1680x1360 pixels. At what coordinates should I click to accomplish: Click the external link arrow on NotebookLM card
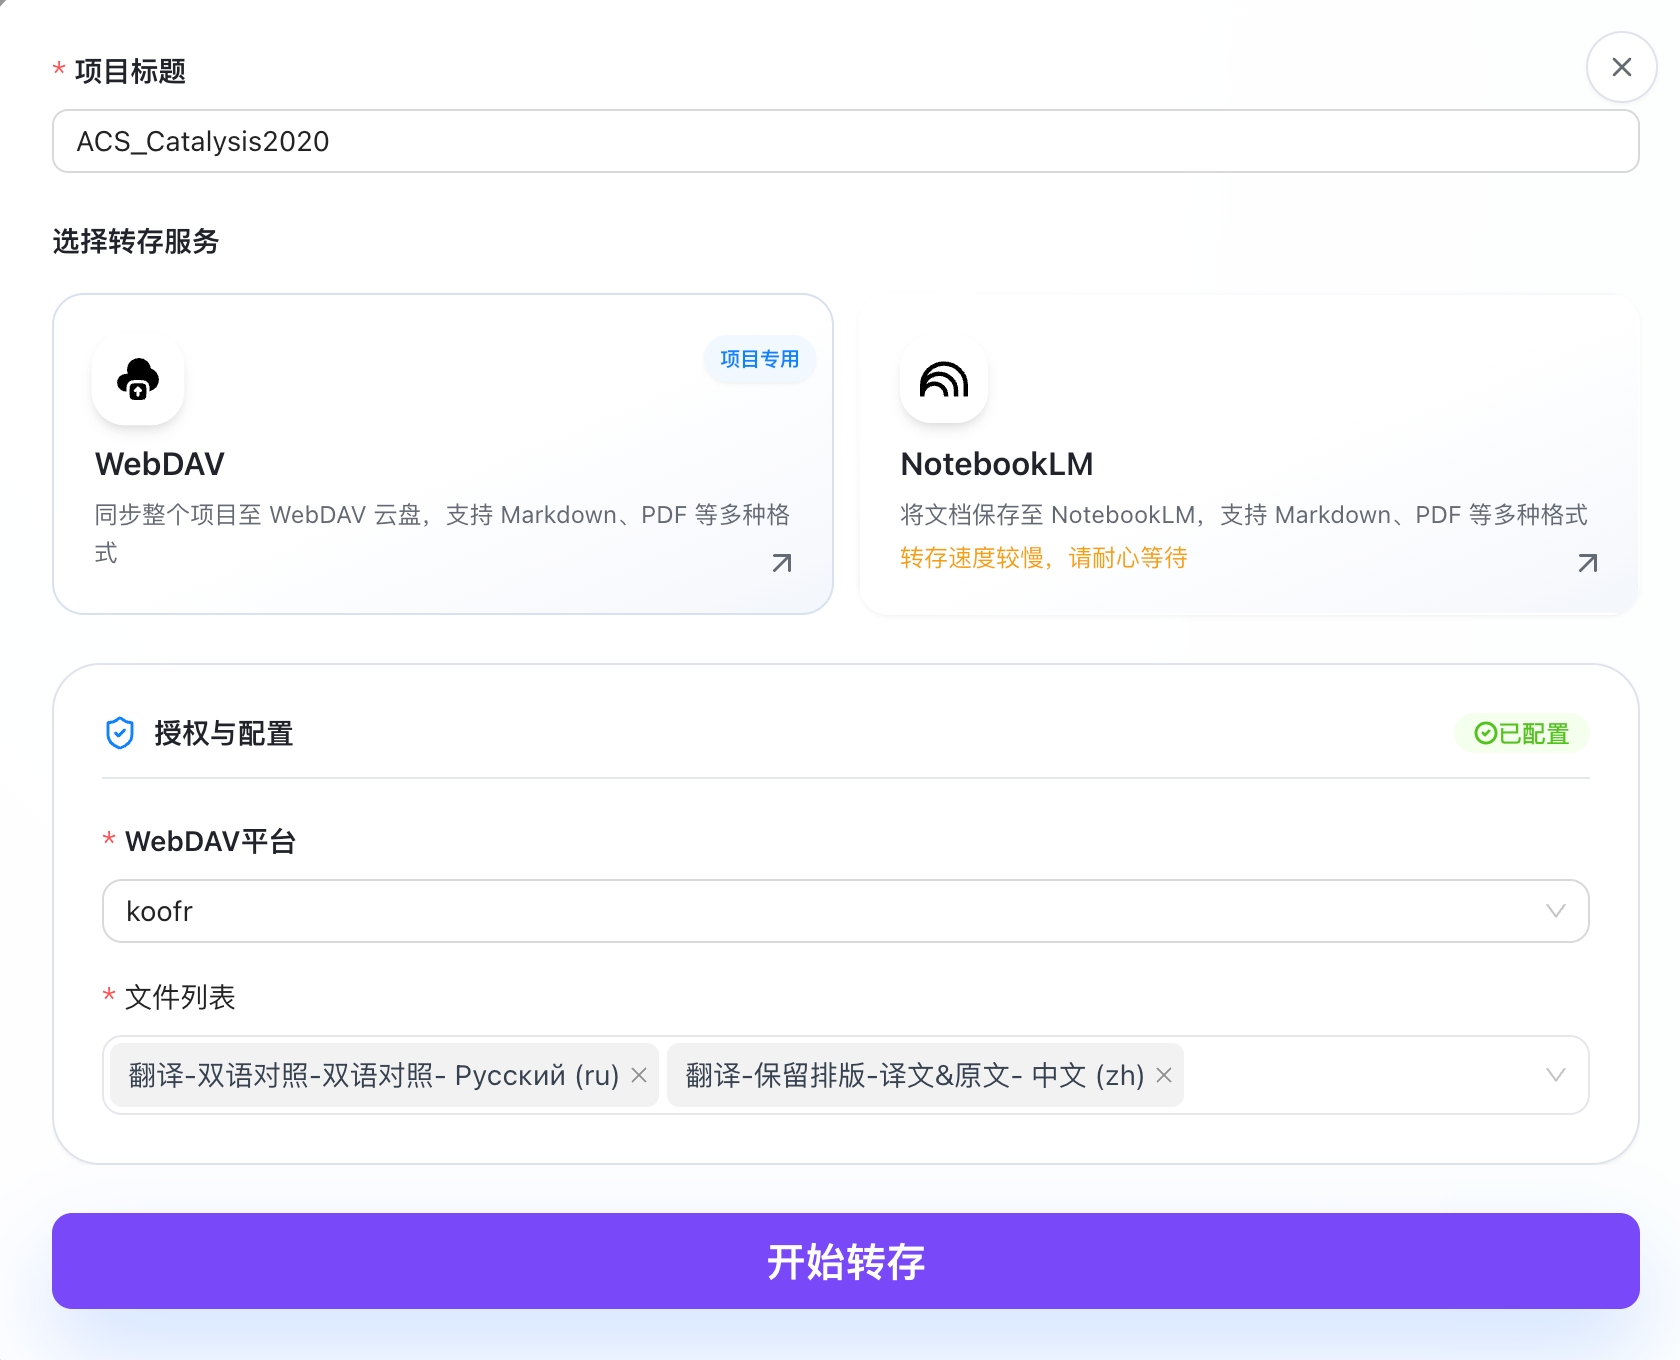pos(1586,563)
